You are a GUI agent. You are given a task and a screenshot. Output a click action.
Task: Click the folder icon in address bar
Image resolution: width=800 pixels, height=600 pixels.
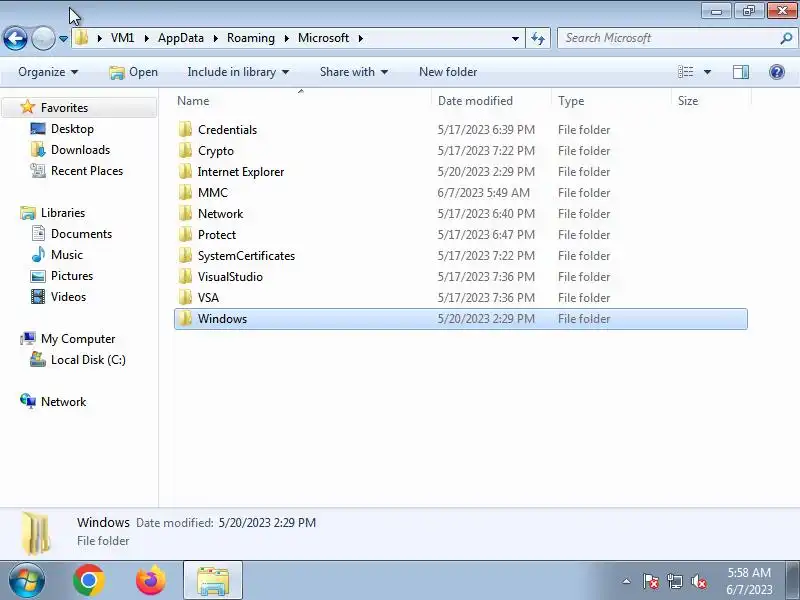pos(81,38)
